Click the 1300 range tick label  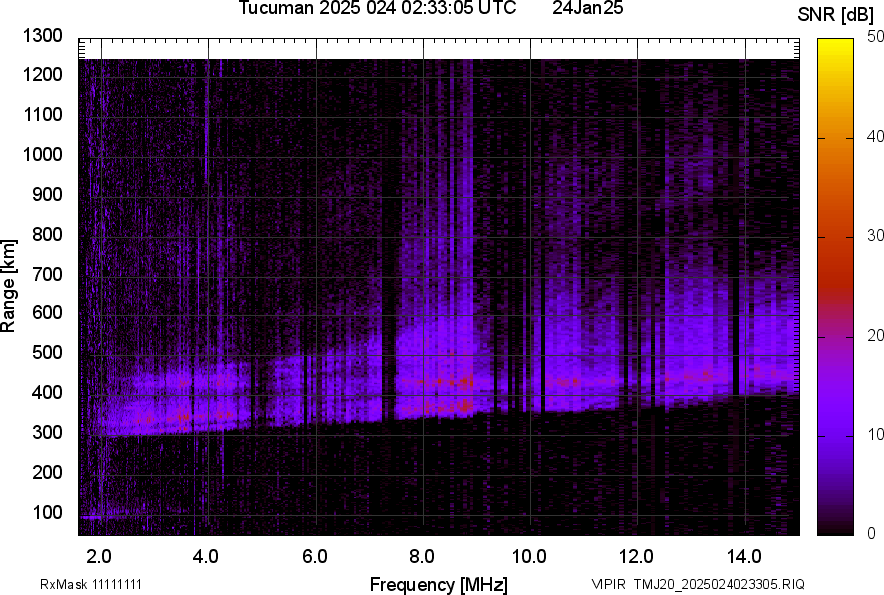tap(42, 36)
